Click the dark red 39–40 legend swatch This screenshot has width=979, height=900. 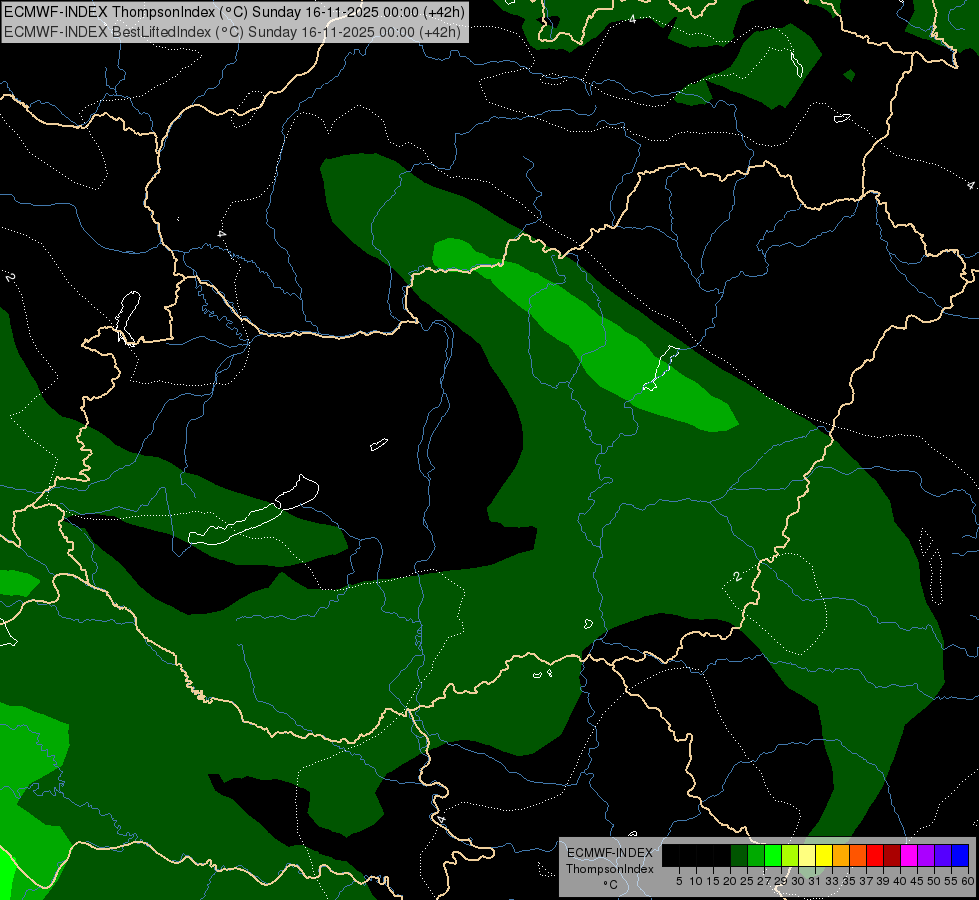coord(892,855)
